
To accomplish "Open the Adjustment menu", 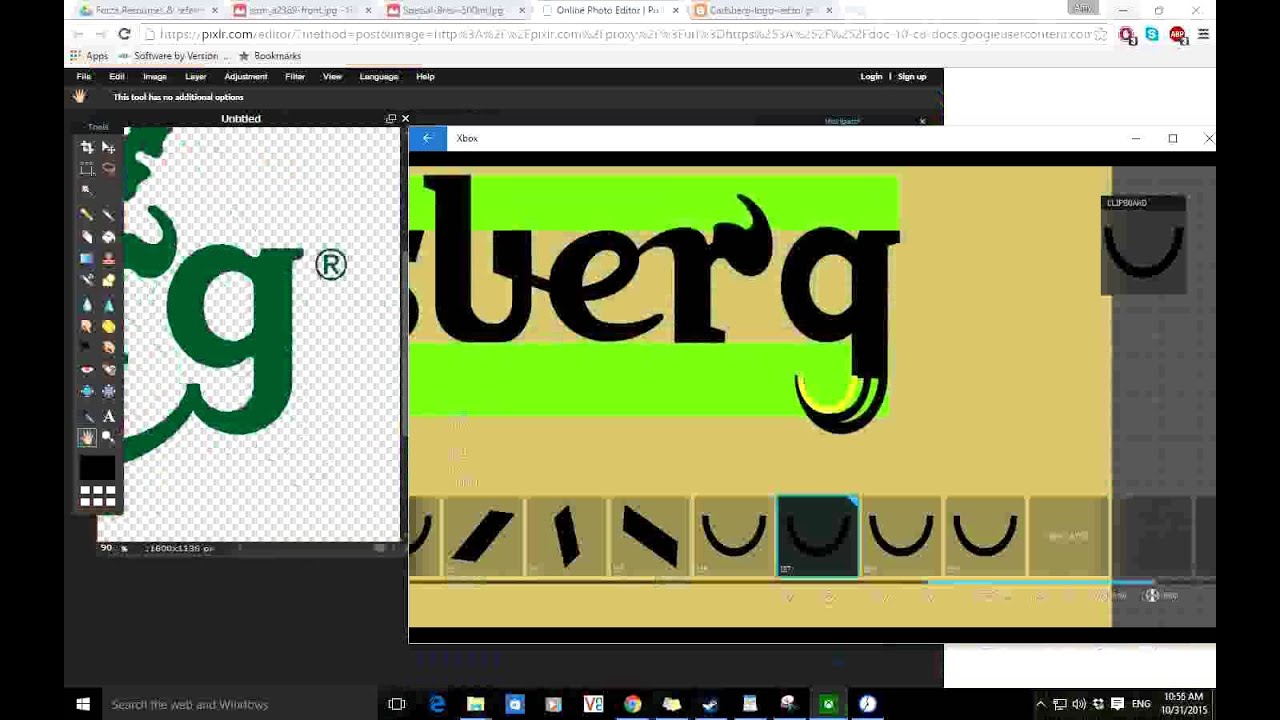I will coord(245,76).
